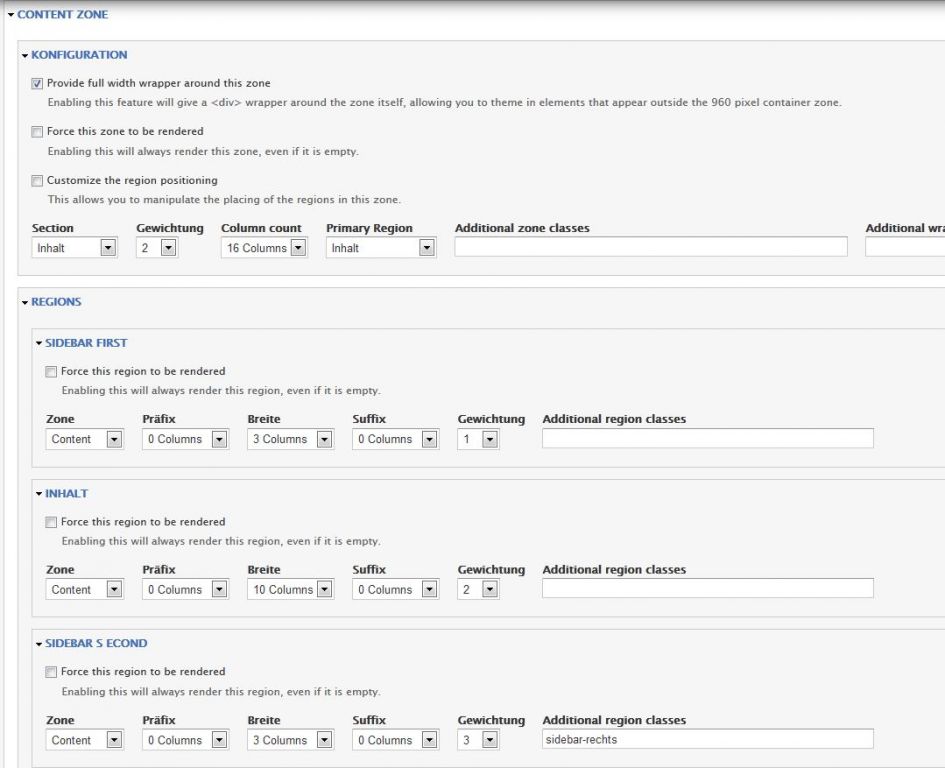Enable Customize the region positioning
The image size is (945, 768).
click(38, 181)
